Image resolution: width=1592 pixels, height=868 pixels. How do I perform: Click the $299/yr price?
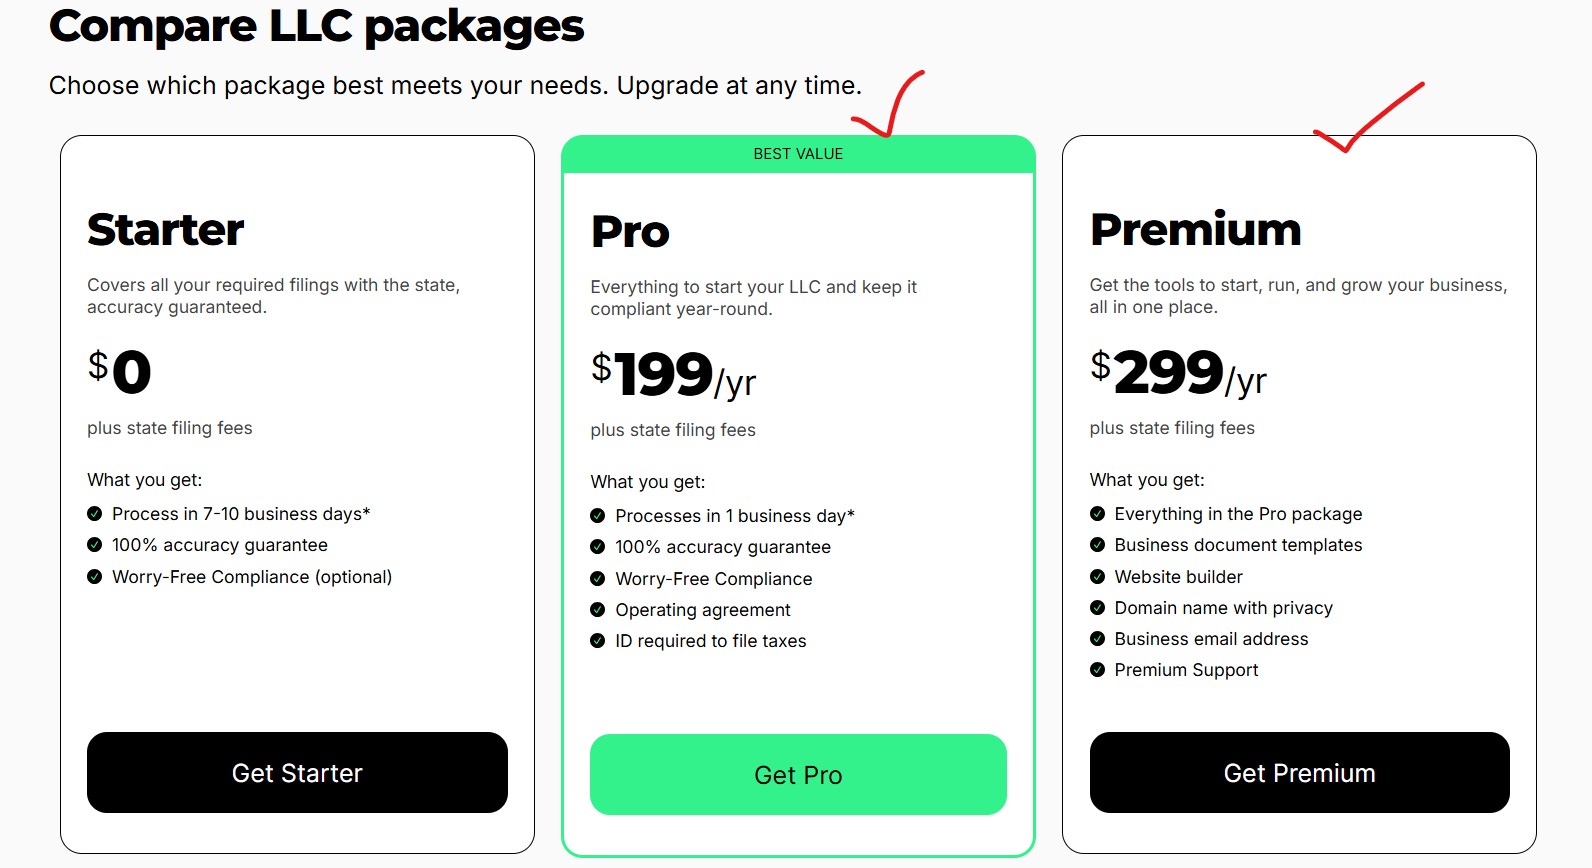pyautogui.click(x=1178, y=374)
